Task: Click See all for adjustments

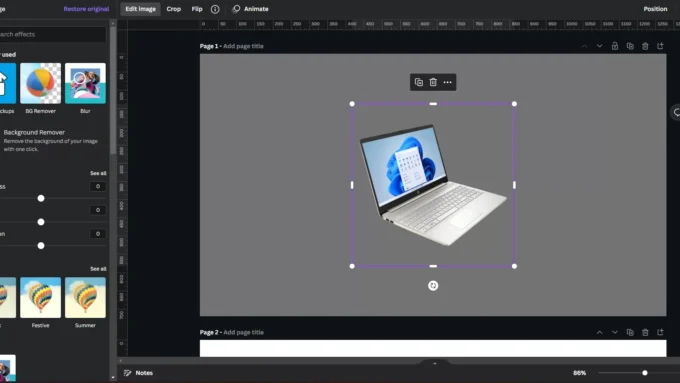Action: (x=98, y=173)
